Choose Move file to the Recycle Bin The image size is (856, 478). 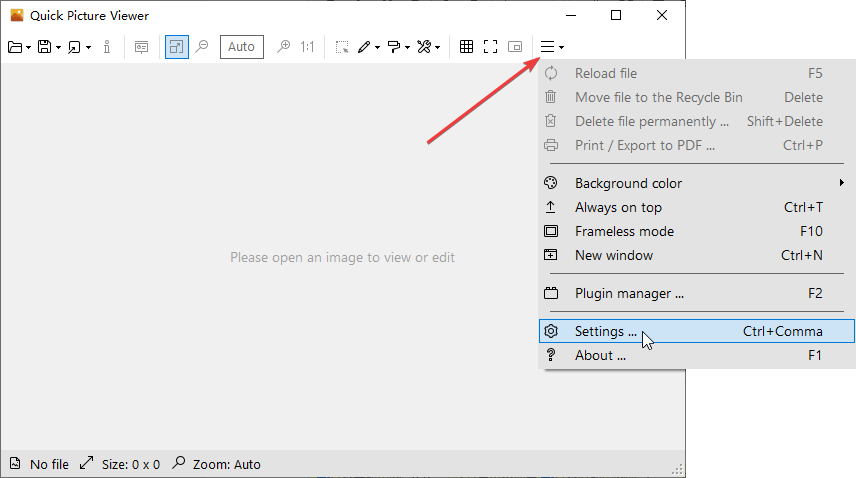[697, 97]
